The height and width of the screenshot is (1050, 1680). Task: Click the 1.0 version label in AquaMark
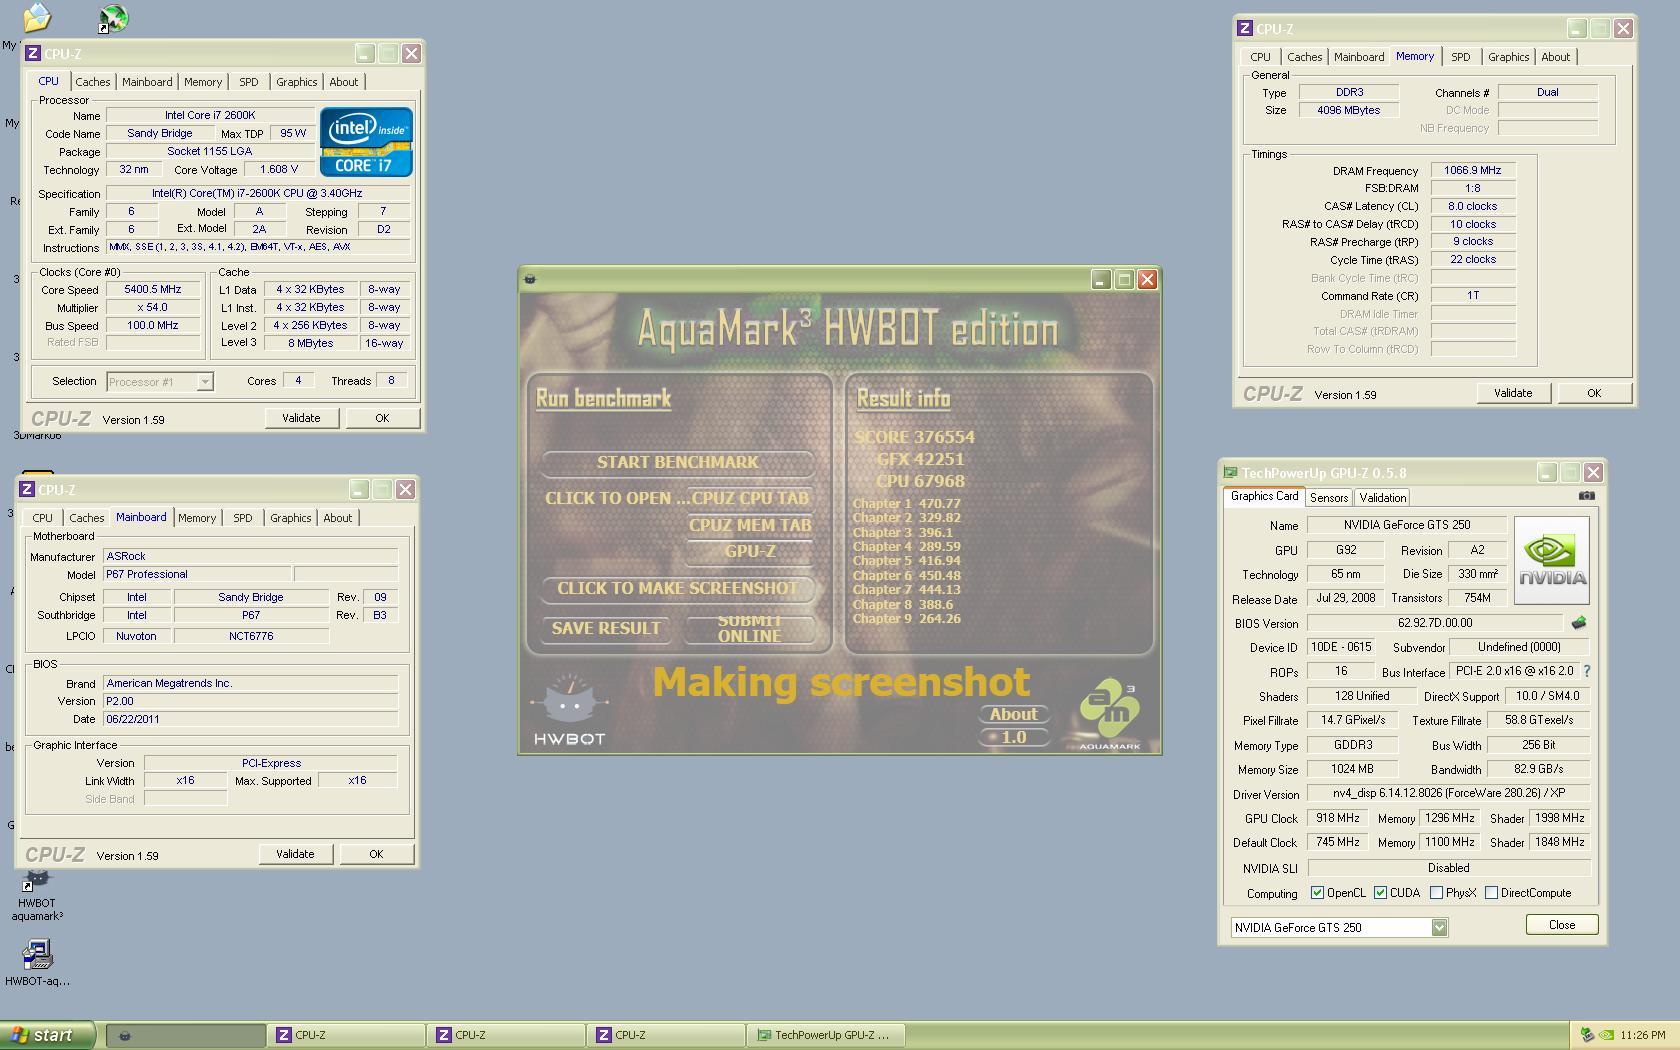[x=1013, y=737]
